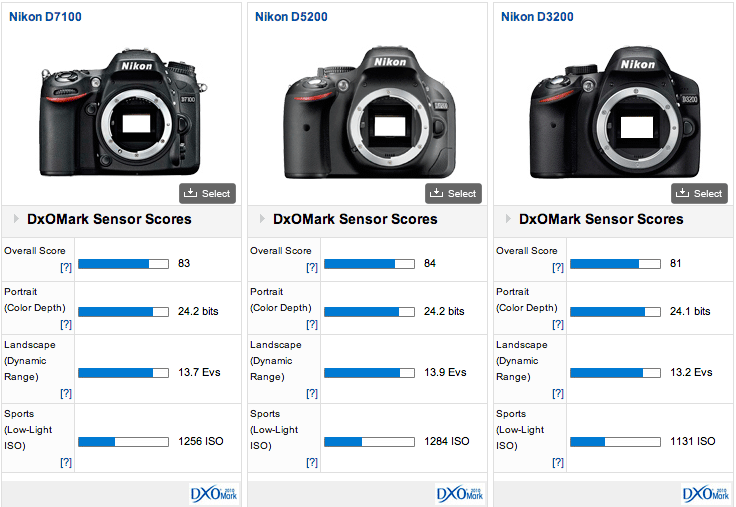Click the Nikon D5200 camera image
The image size is (736, 507).
(370, 113)
